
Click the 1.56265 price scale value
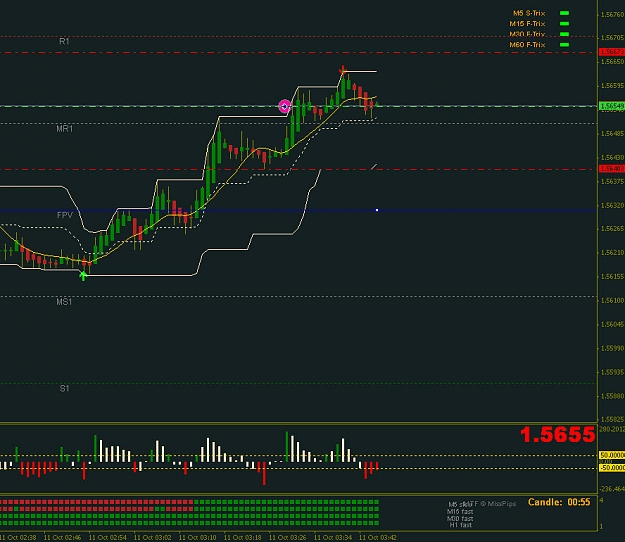[612, 229]
